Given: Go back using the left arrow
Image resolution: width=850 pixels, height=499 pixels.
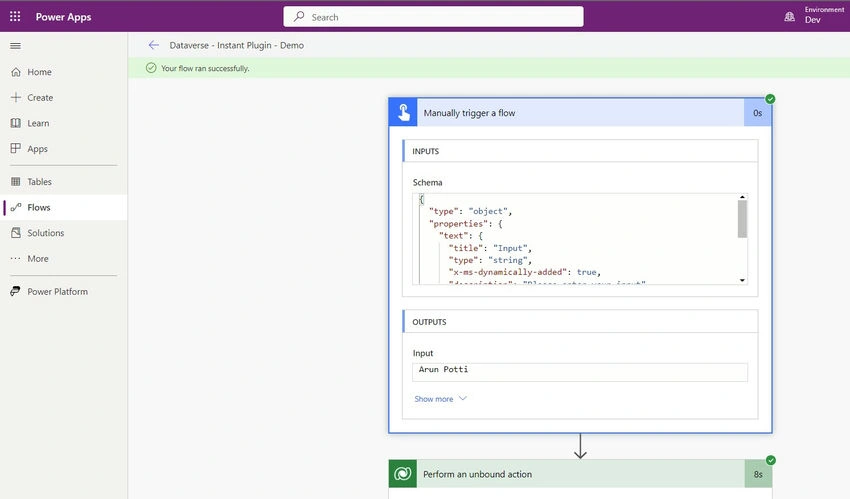Looking at the screenshot, I should pyautogui.click(x=154, y=45).
